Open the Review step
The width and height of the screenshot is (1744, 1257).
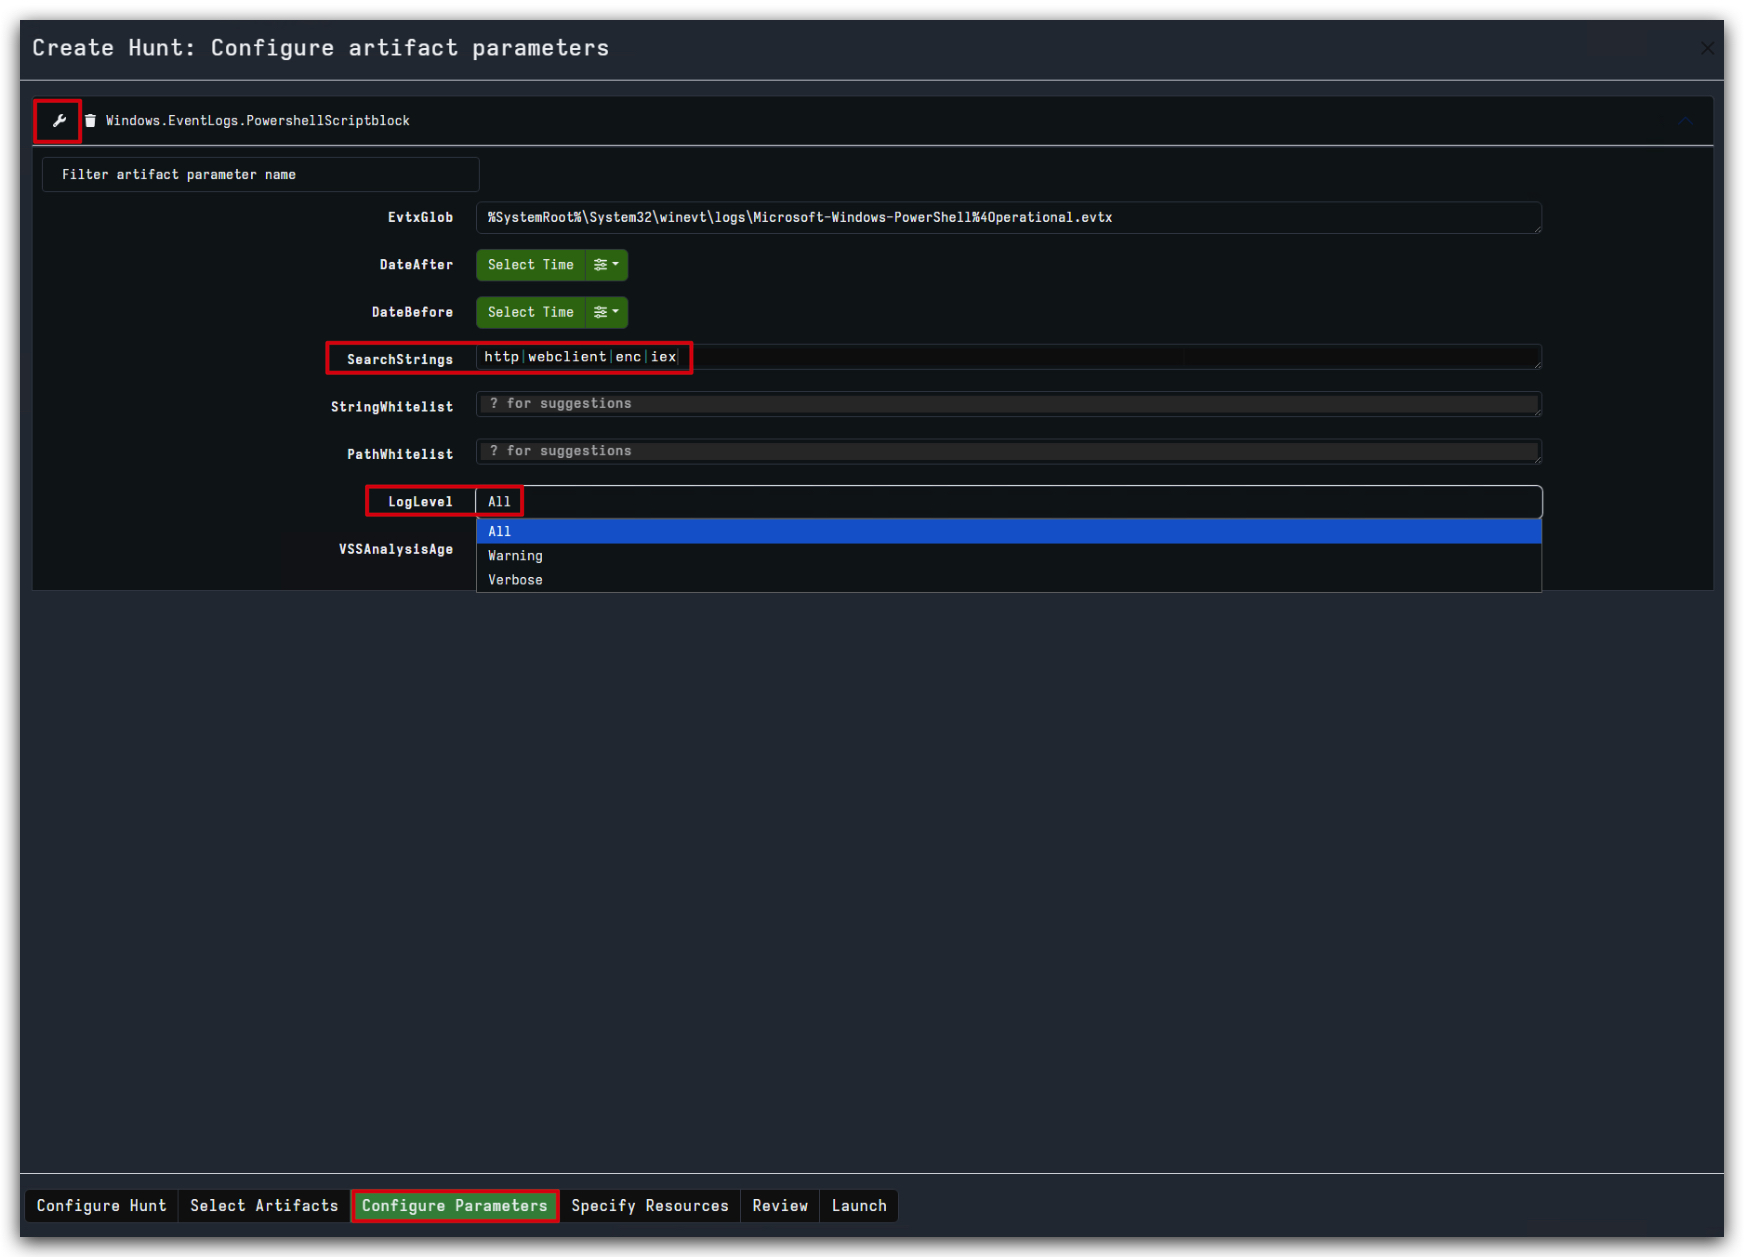point(780,1206)
